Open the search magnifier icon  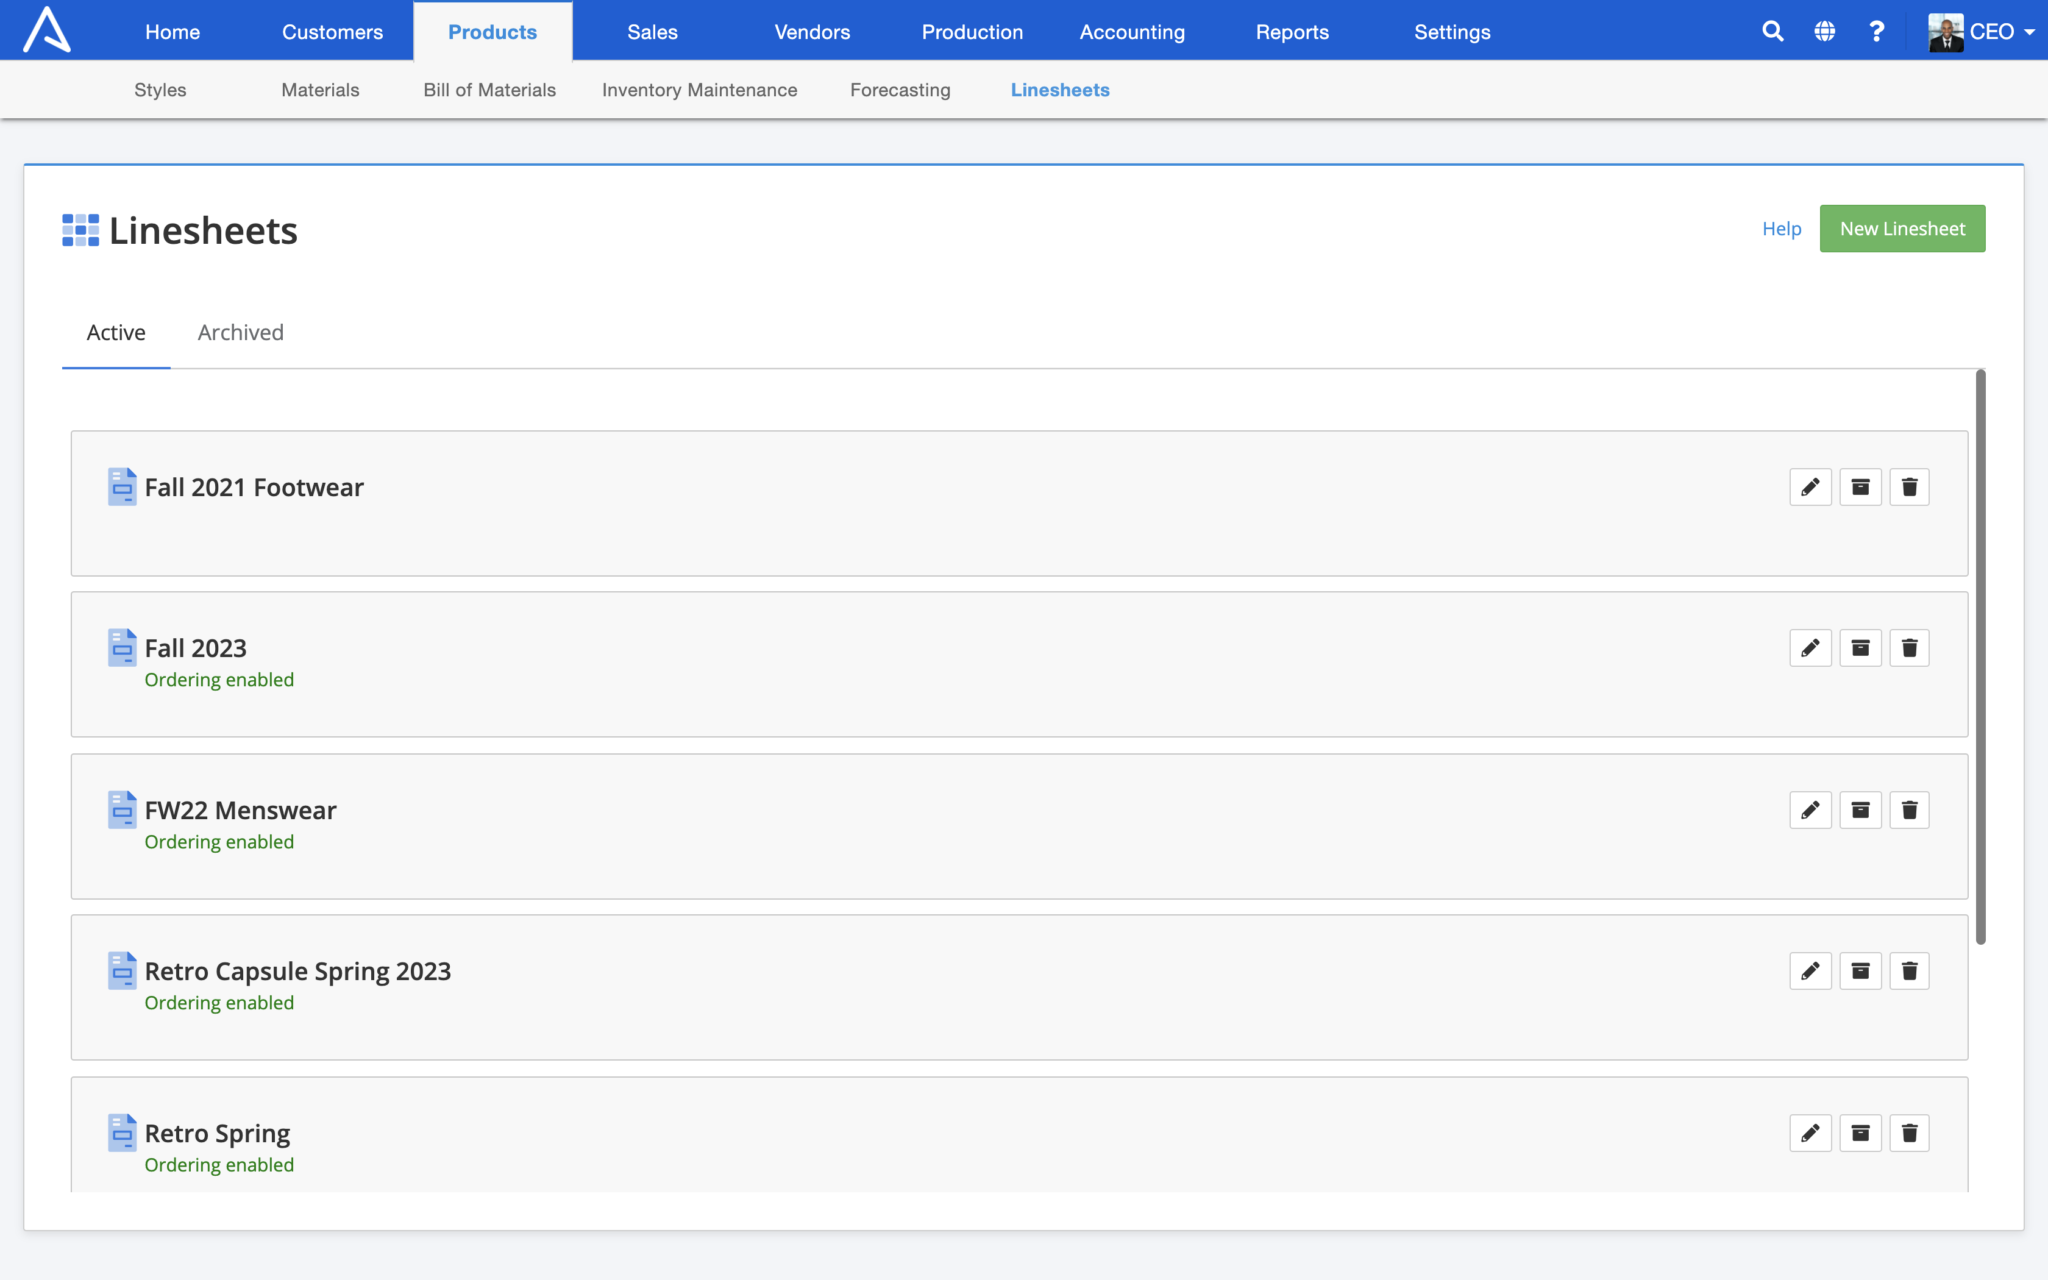click(x=1772, y=31)
